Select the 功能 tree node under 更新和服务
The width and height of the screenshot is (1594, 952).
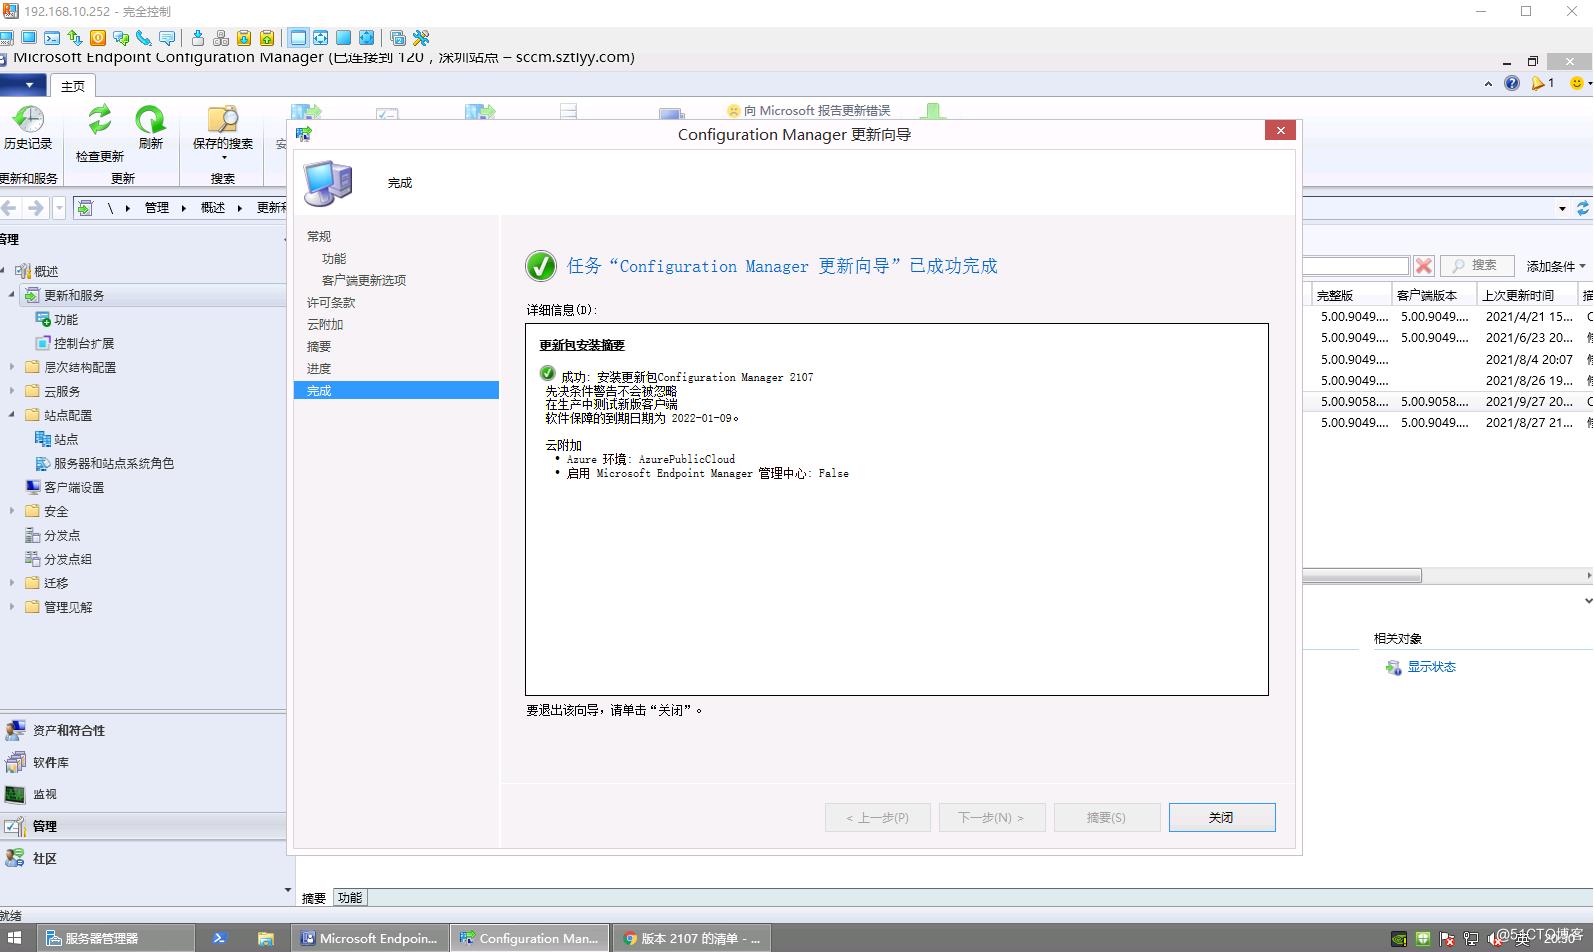[x=66, y=319]
